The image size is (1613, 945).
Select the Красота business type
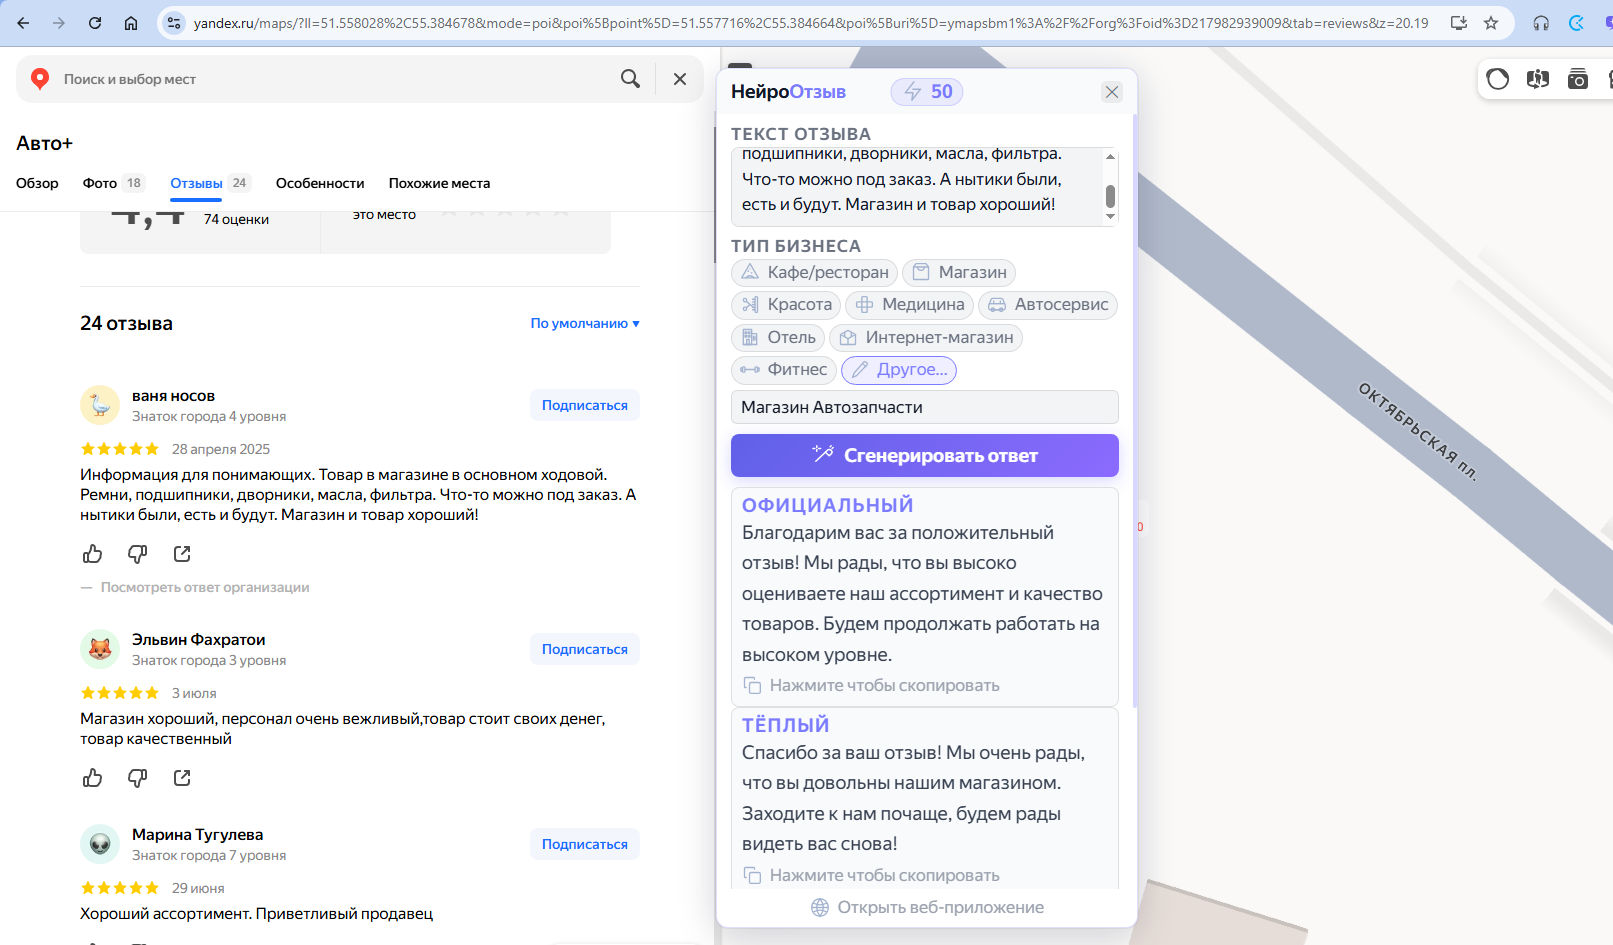pyautogui.click(x=786, y=305)
